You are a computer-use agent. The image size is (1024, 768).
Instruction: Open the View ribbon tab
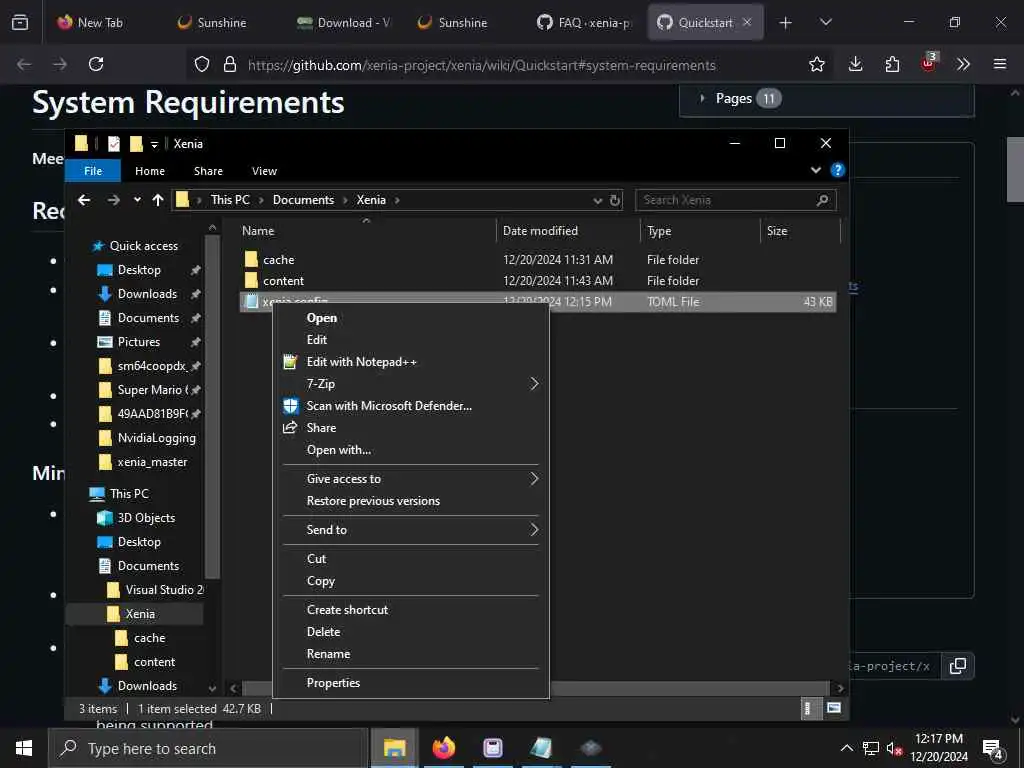tap(264, 170)
